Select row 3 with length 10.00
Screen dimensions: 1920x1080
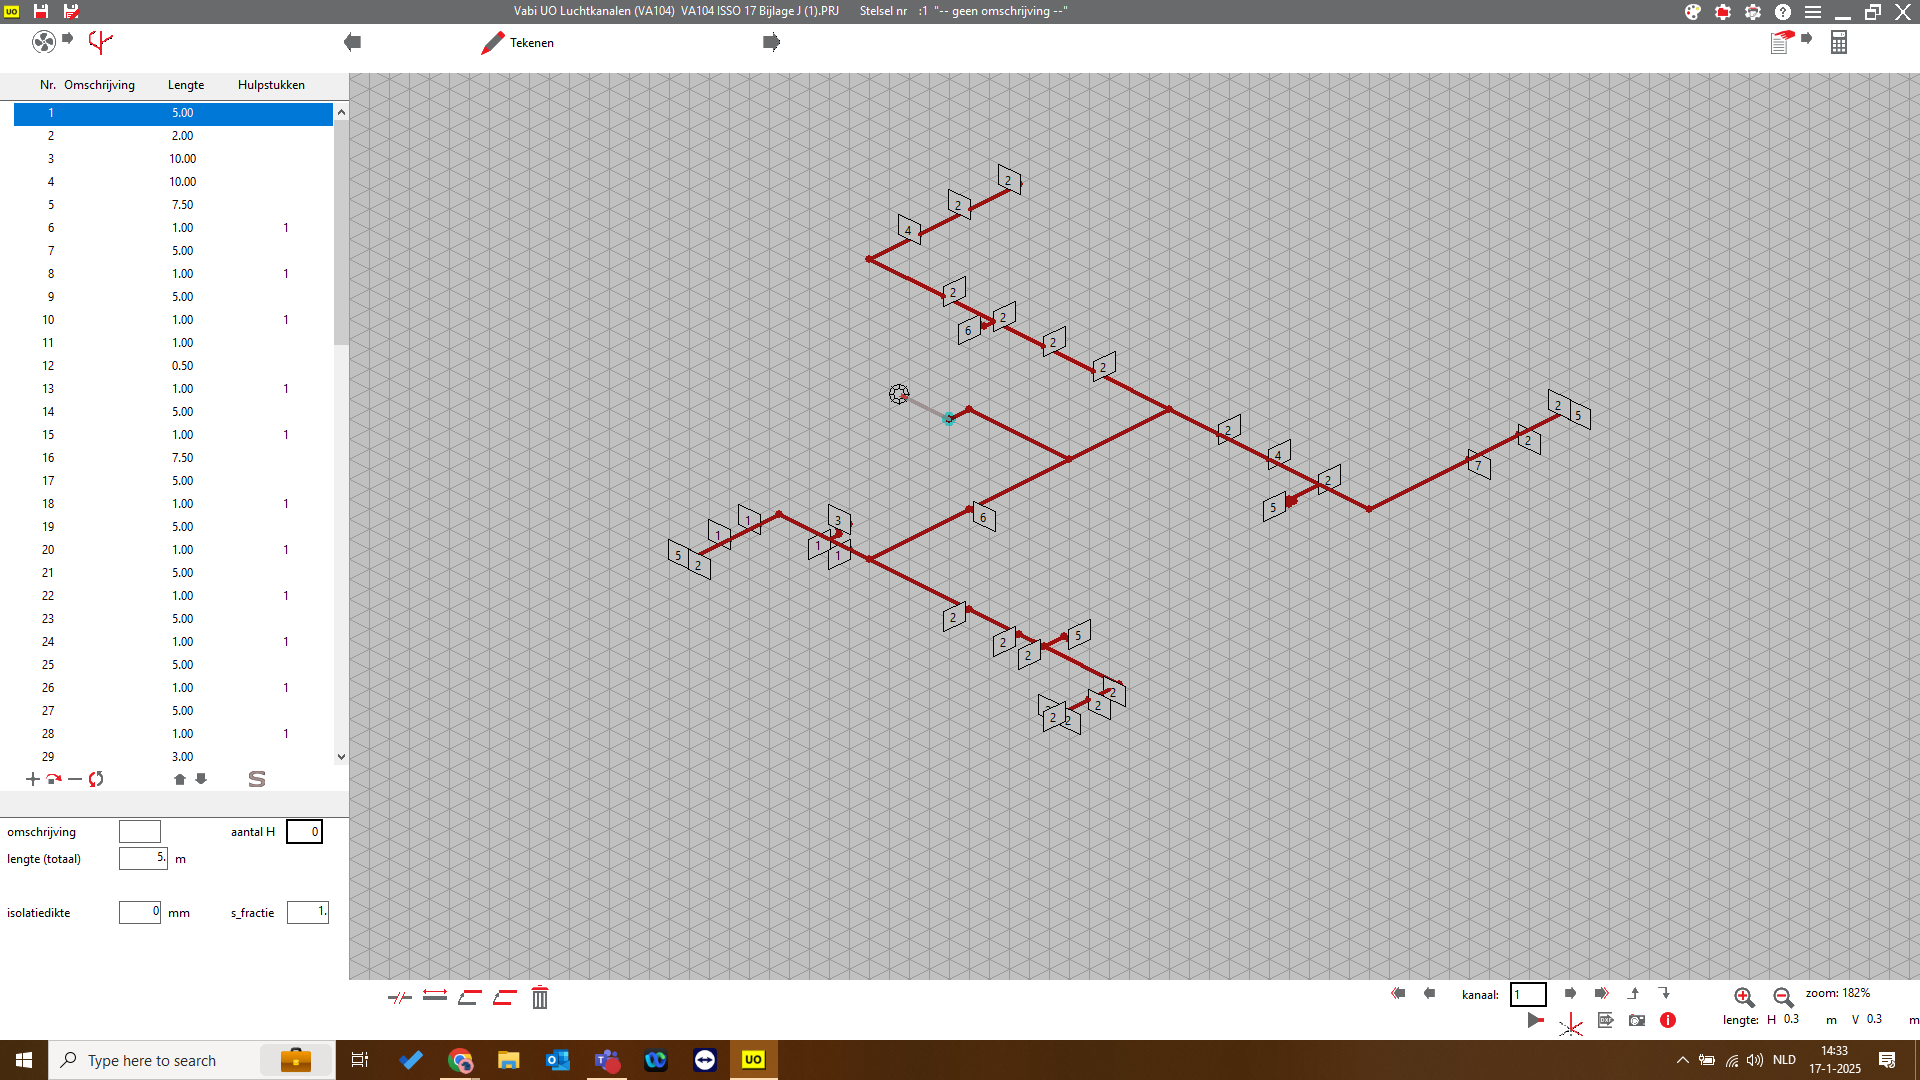(x=173, y=159)
